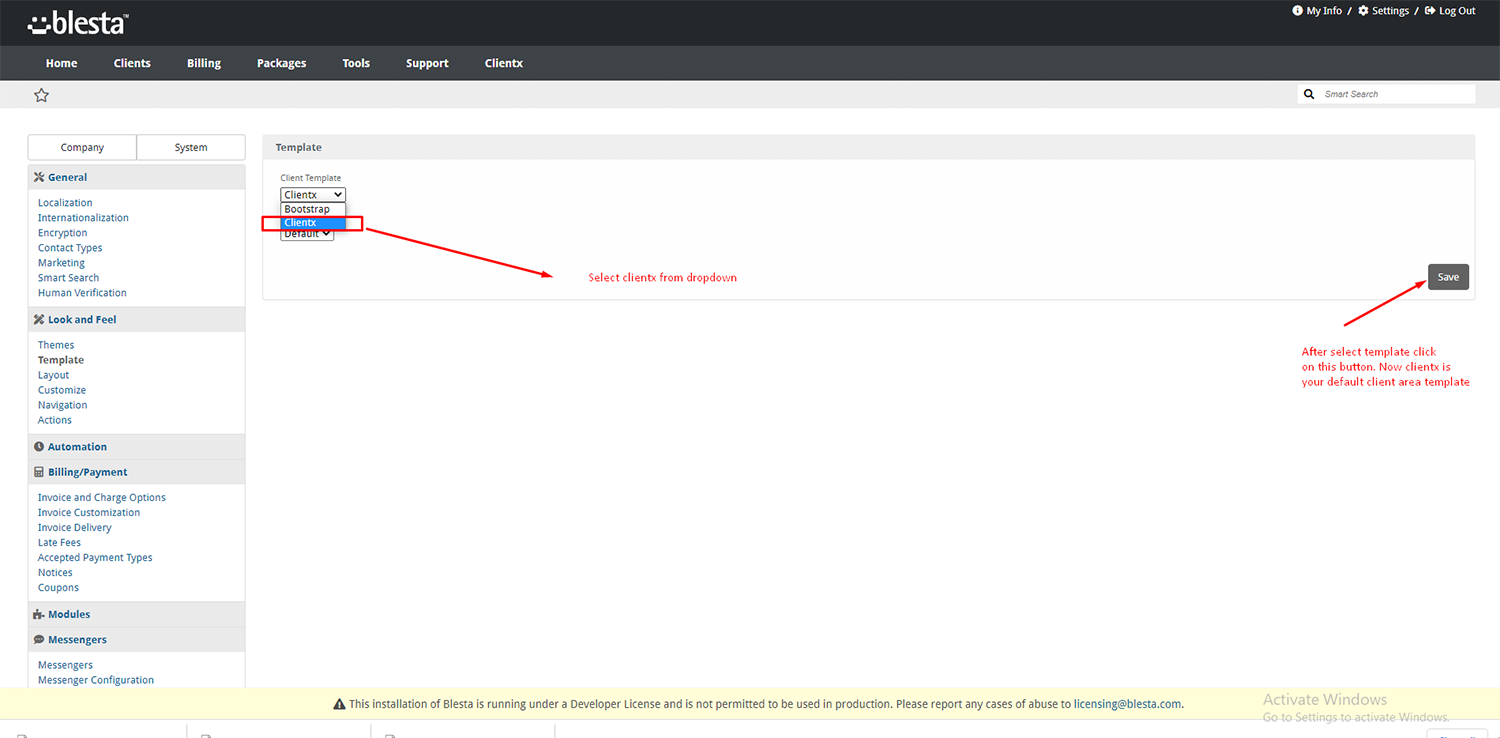Open the Packages menu
This screenshot has height=738, width=1500.
pyautogui.click(x=282, y=63)
